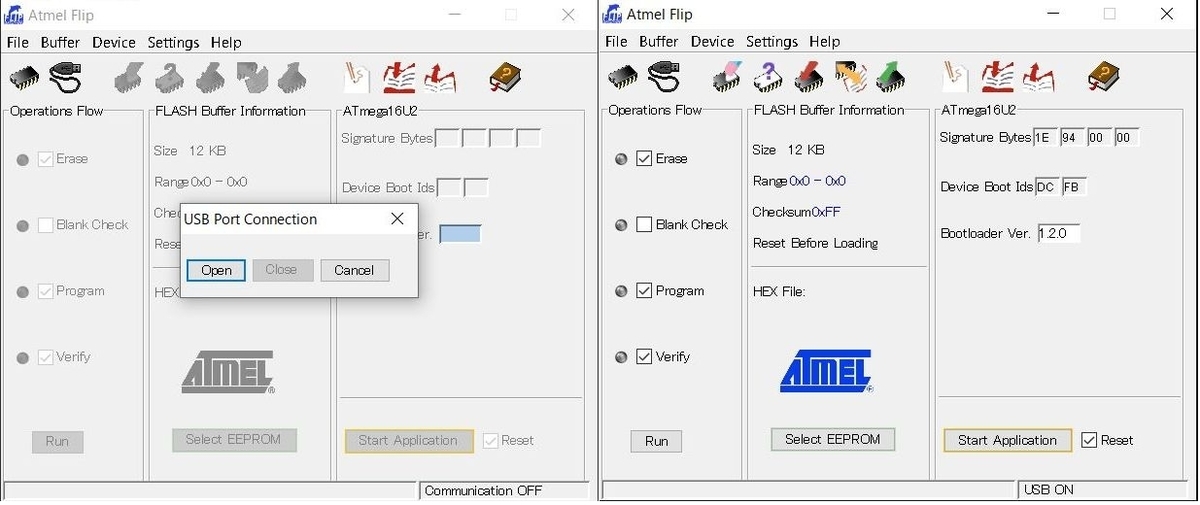Screen dimensions: 1200x505
Task: Click Program Target Device red-arrow icon, right window
Action: (808, 76)
